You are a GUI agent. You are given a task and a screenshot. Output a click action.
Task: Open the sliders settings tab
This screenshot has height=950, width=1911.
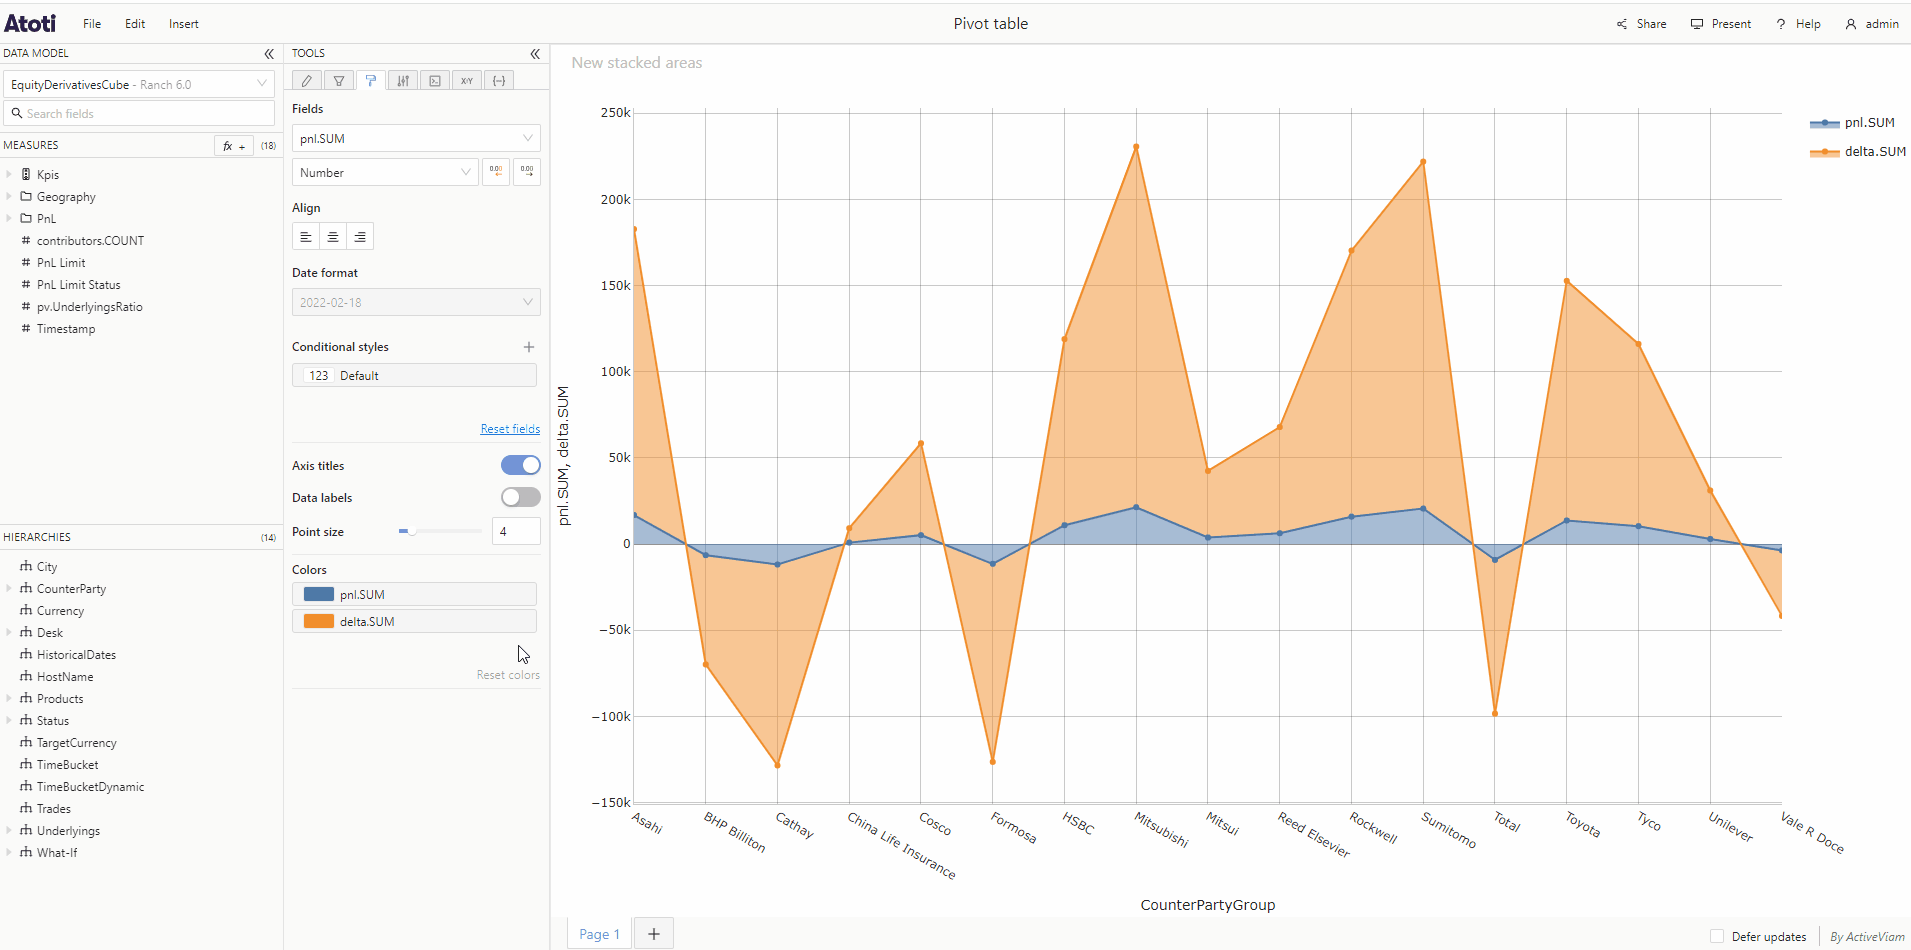click(403, 81)
